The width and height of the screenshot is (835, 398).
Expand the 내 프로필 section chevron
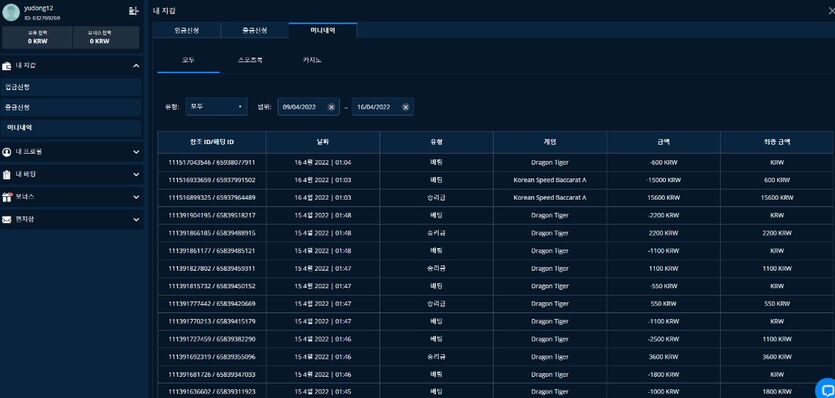(136, 152)
